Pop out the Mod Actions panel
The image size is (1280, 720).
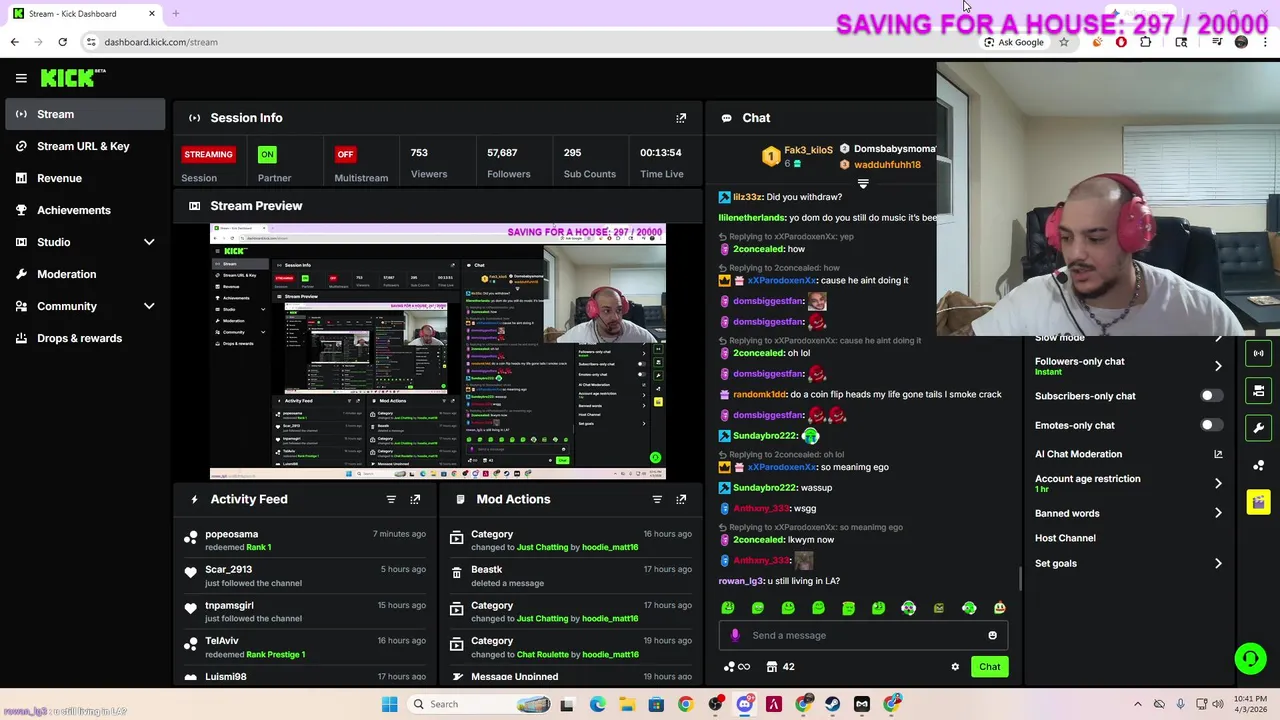coord(681,499)
